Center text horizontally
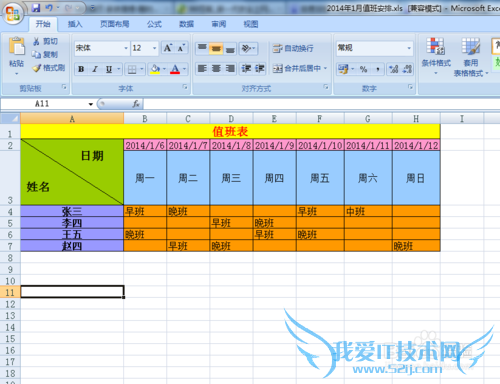Viewport: 500px width, 384px height. point(216,68)
